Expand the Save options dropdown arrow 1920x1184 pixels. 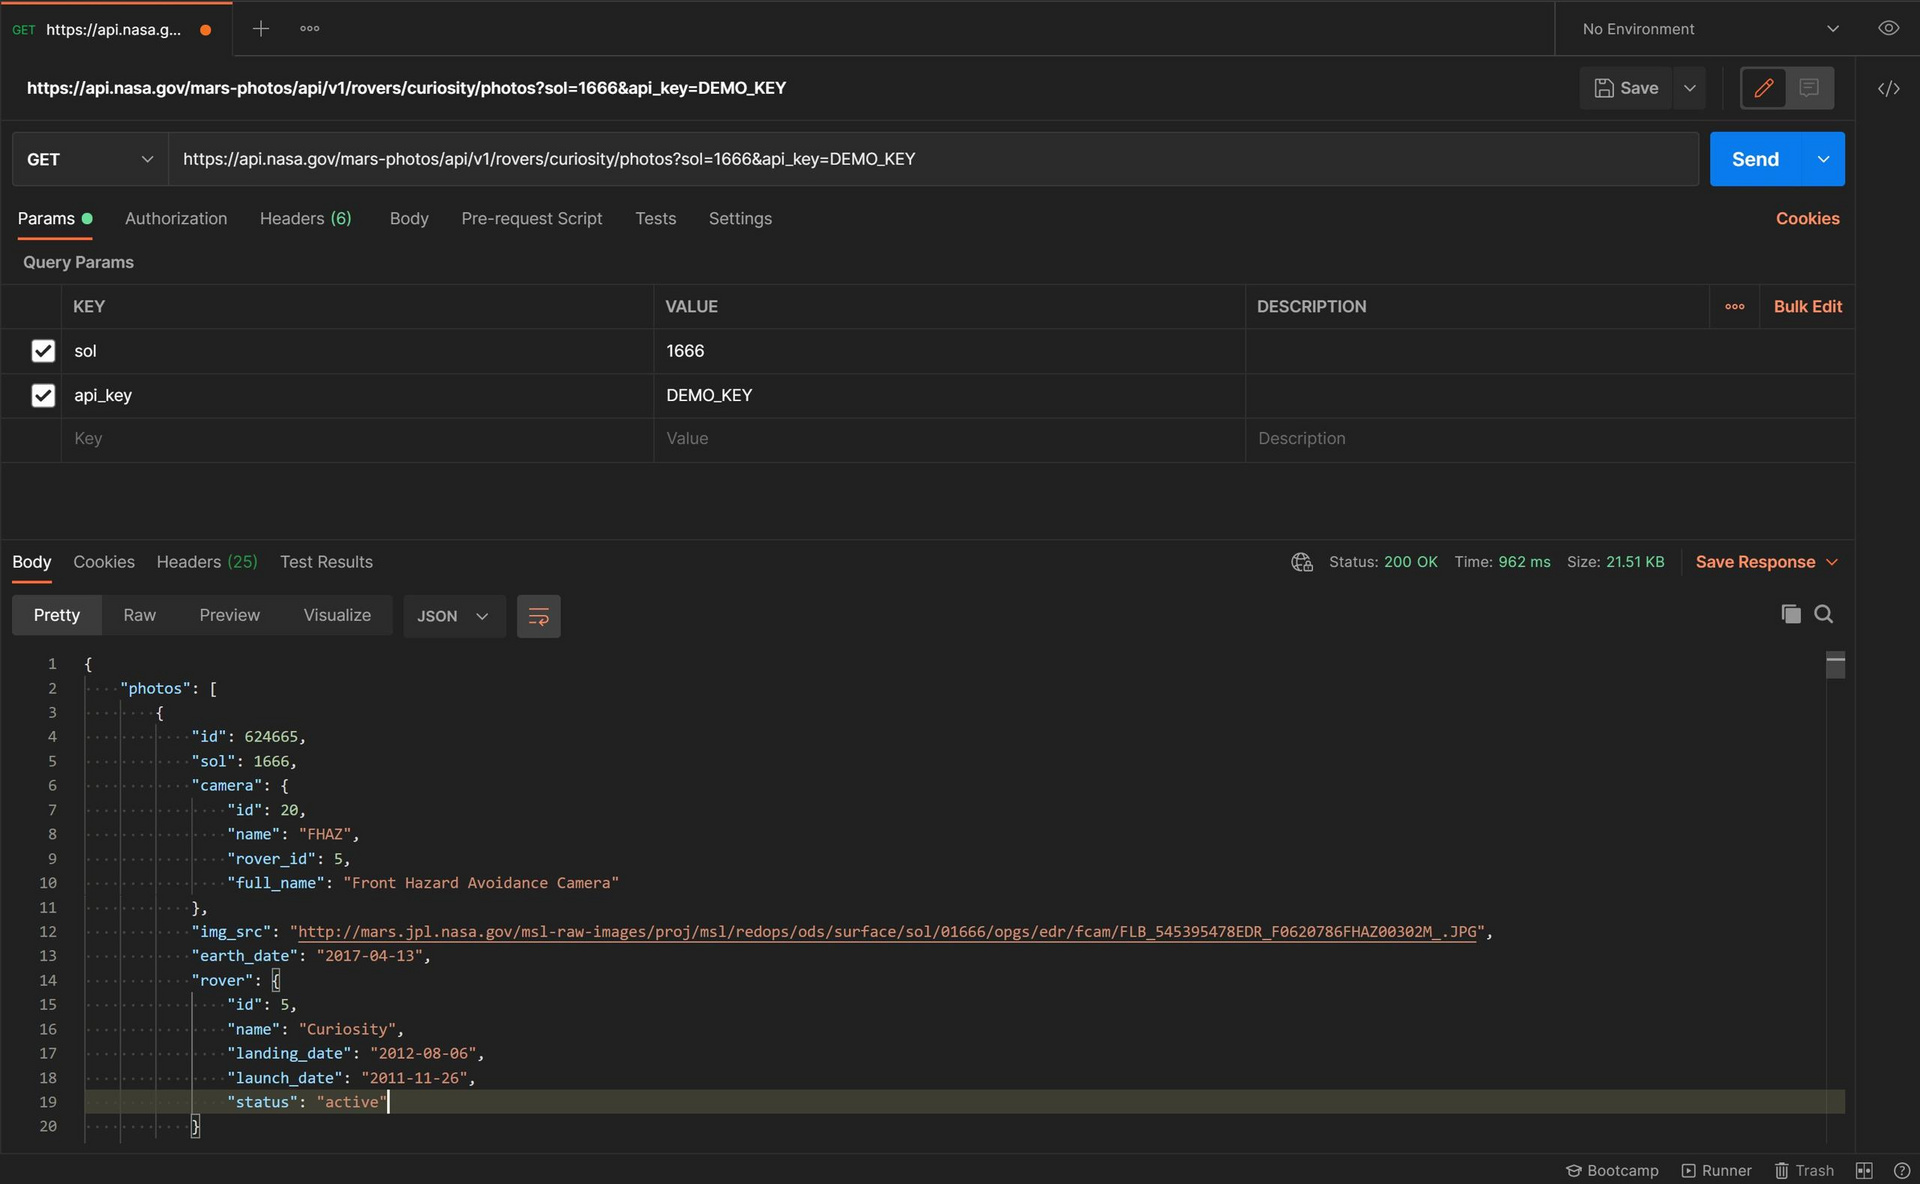click(x=1690, y=88)
